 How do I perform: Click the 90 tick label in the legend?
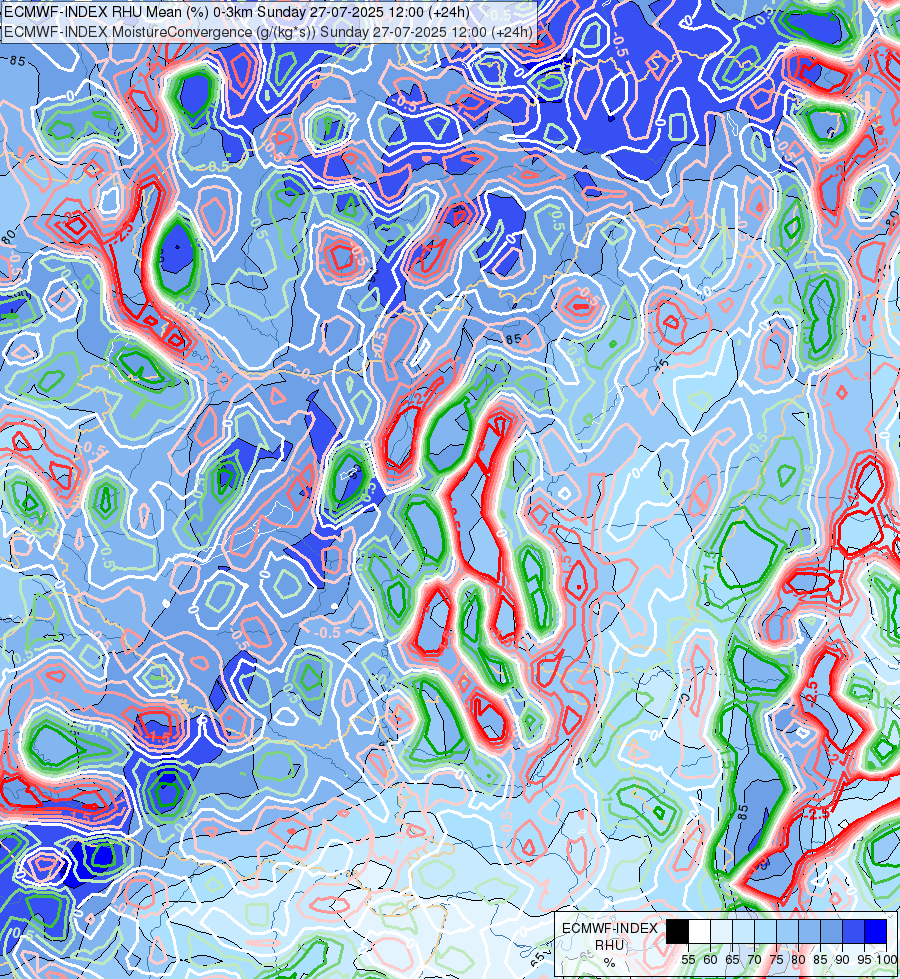click(x=843, y=960)
